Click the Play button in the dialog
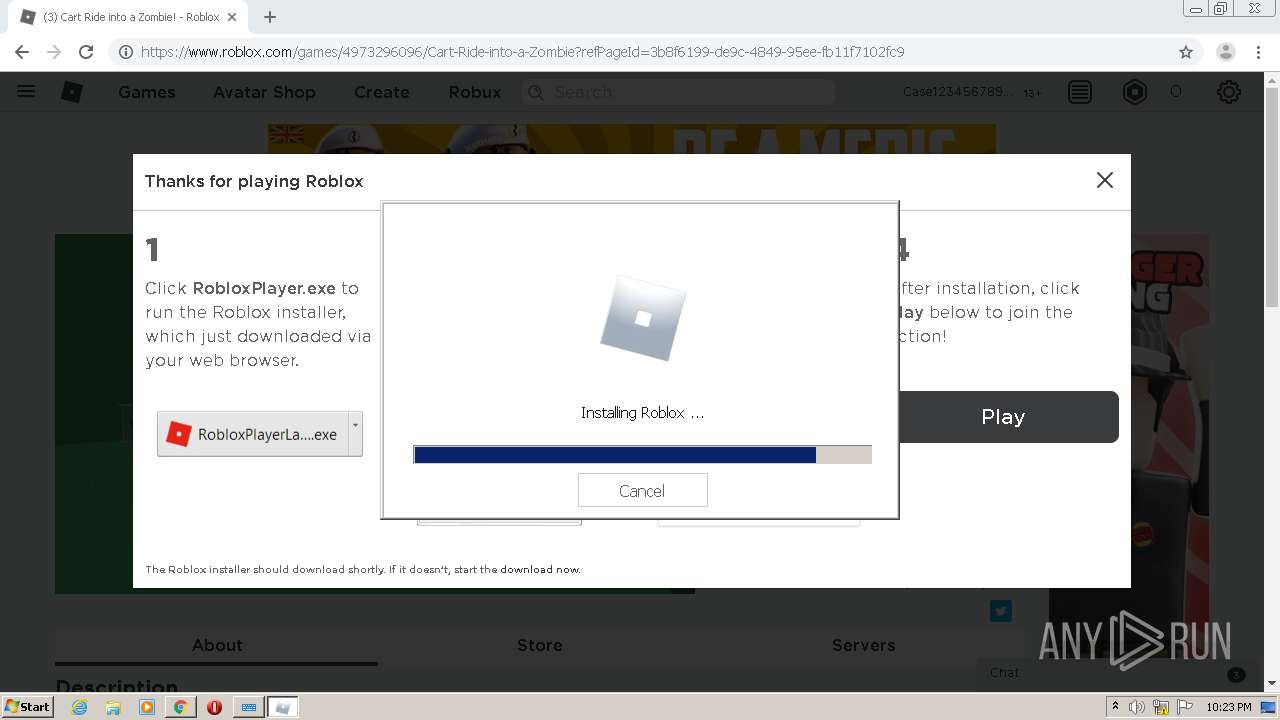Viewport: 1280px width, 720px height. pos(1003,417)
